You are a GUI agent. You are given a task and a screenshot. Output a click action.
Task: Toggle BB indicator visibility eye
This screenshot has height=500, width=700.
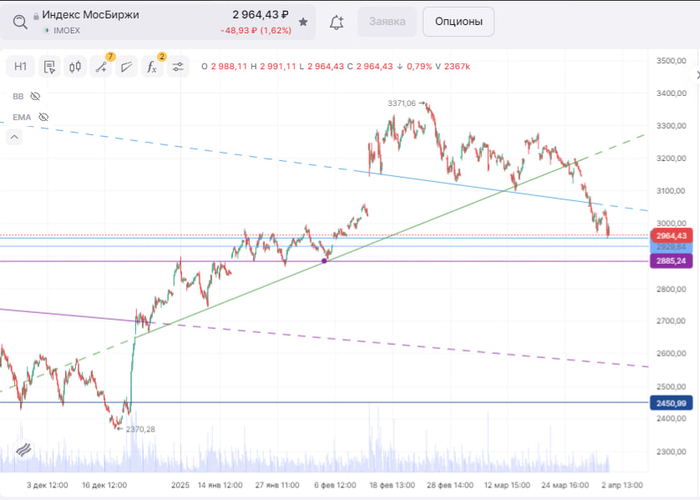[35, 96]
